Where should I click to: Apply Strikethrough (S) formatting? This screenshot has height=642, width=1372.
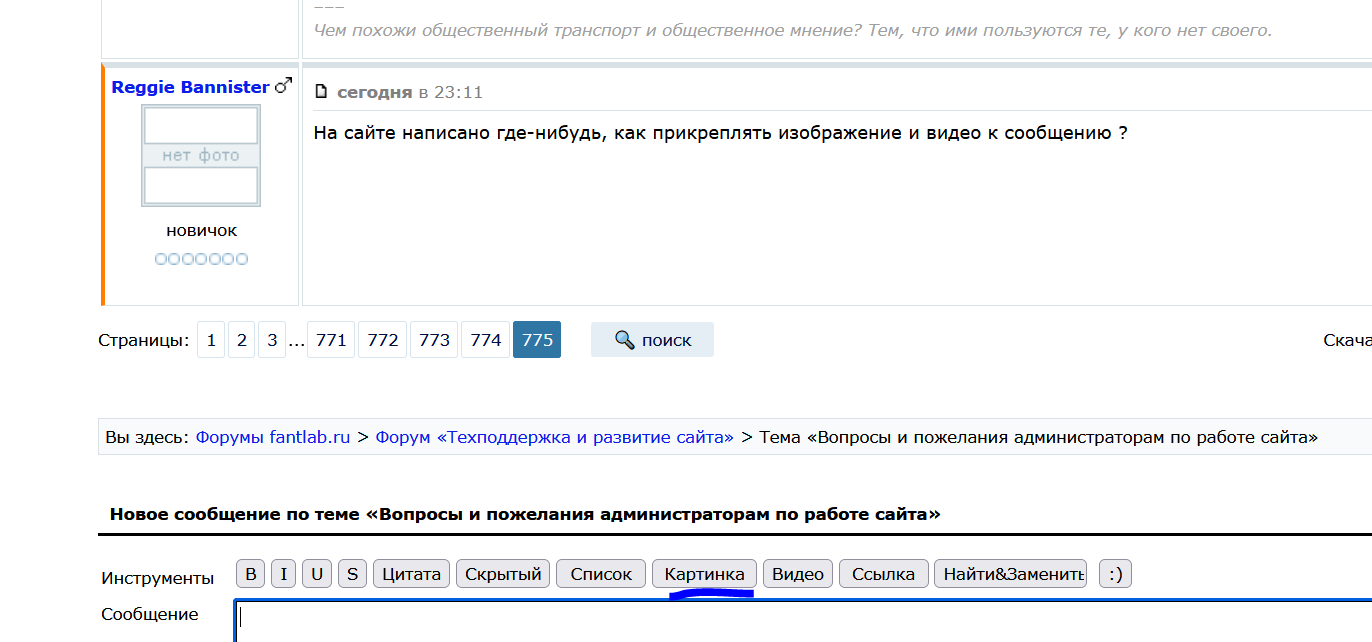pyautogui.click(x=352, y=574)
